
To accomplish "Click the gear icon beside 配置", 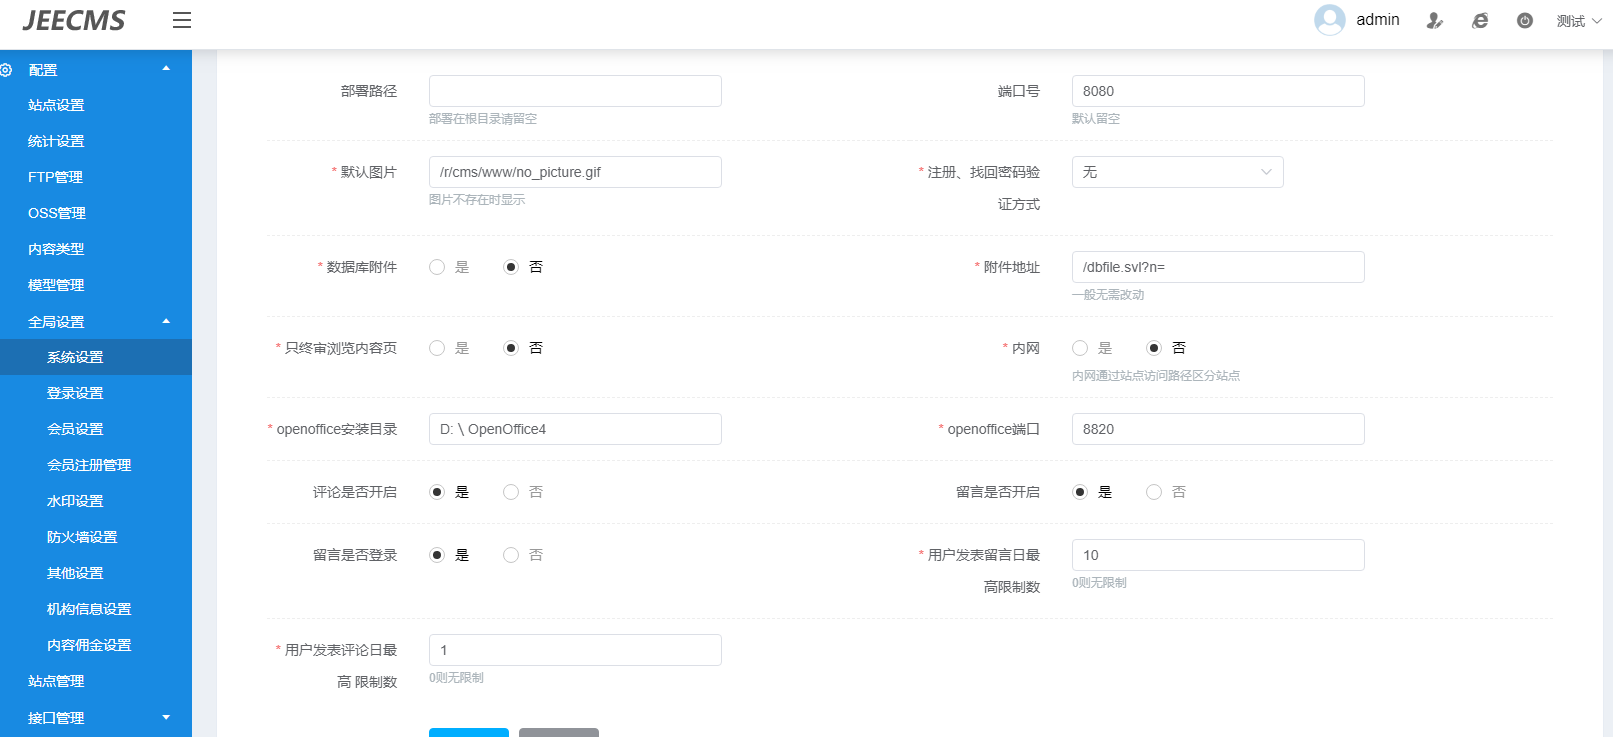I will (x=6, y=70).
